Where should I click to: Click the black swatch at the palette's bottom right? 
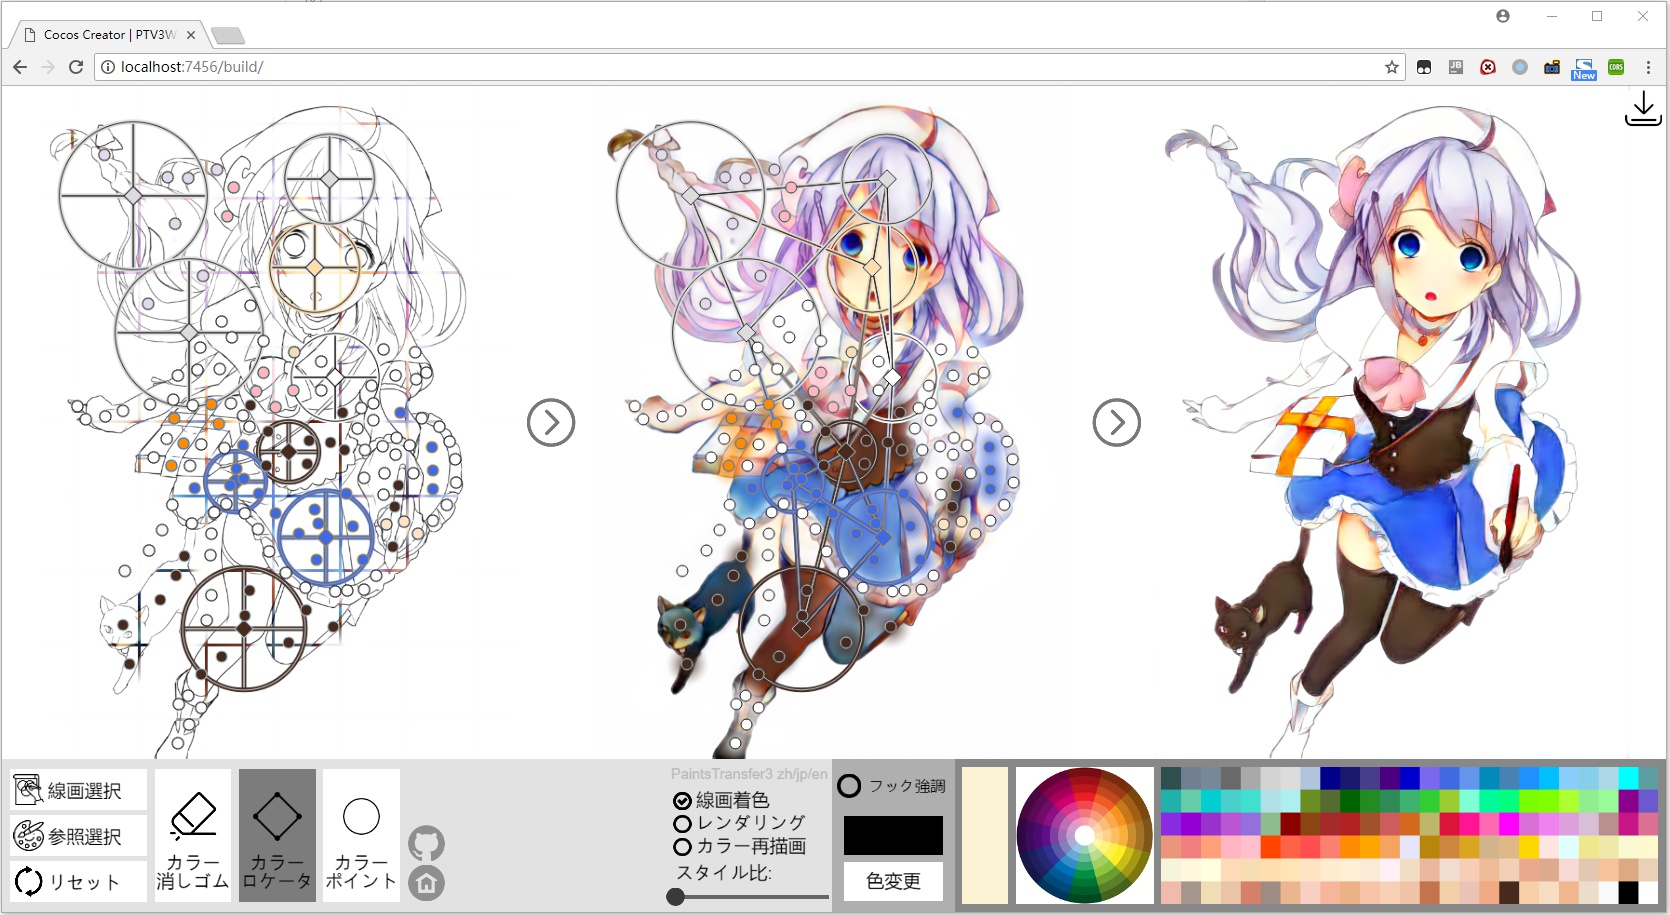pyautogui.click(x=1628, y=893)
